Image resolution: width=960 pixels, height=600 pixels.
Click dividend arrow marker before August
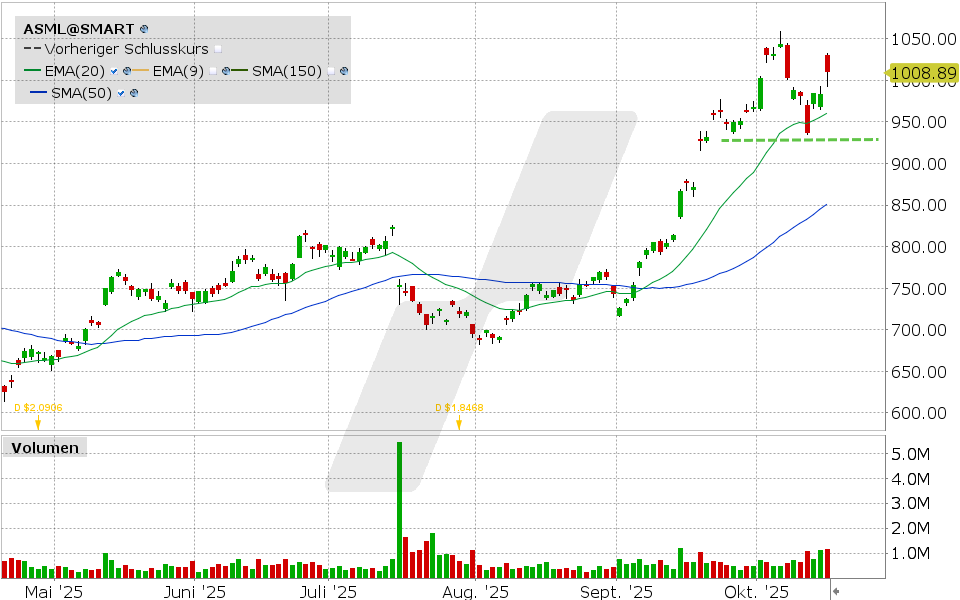(x=459, y=422)
